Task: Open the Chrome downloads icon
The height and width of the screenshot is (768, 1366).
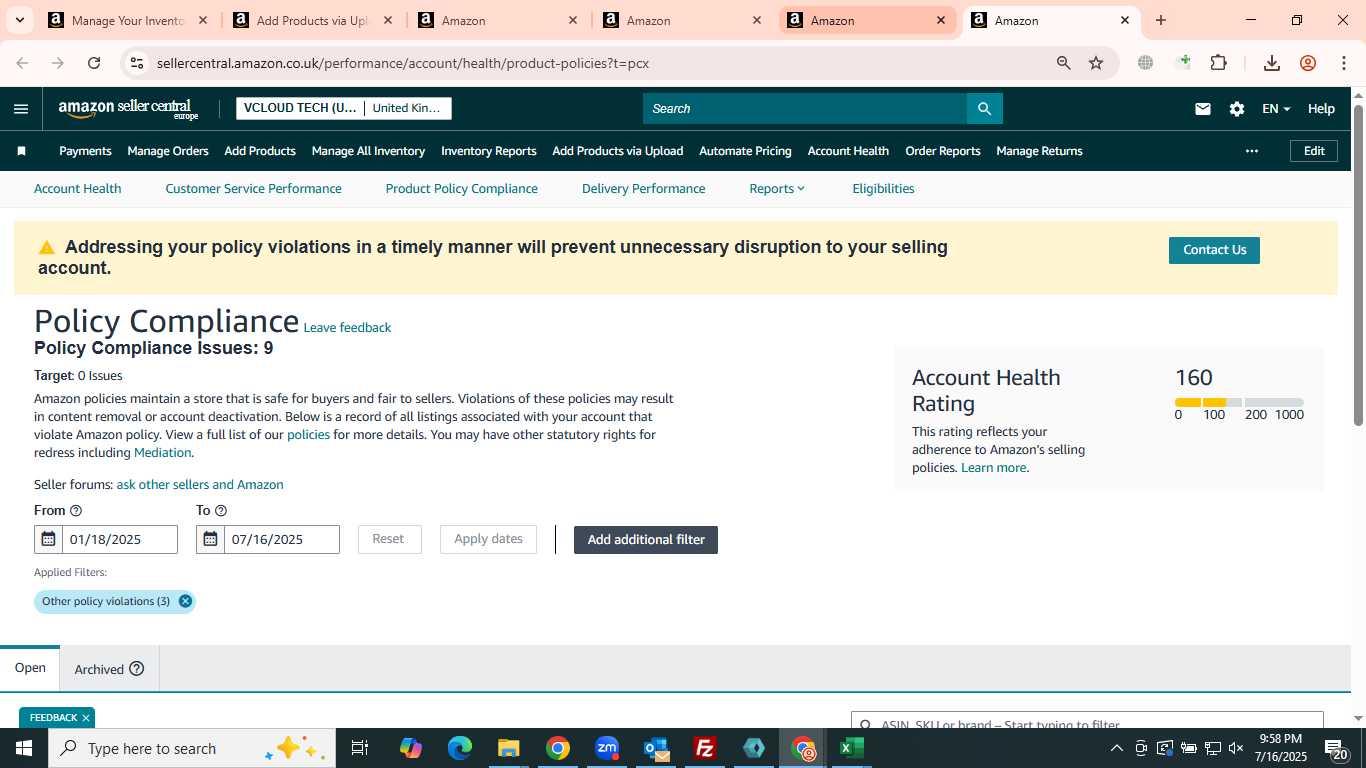Action: coord(1272,63)
